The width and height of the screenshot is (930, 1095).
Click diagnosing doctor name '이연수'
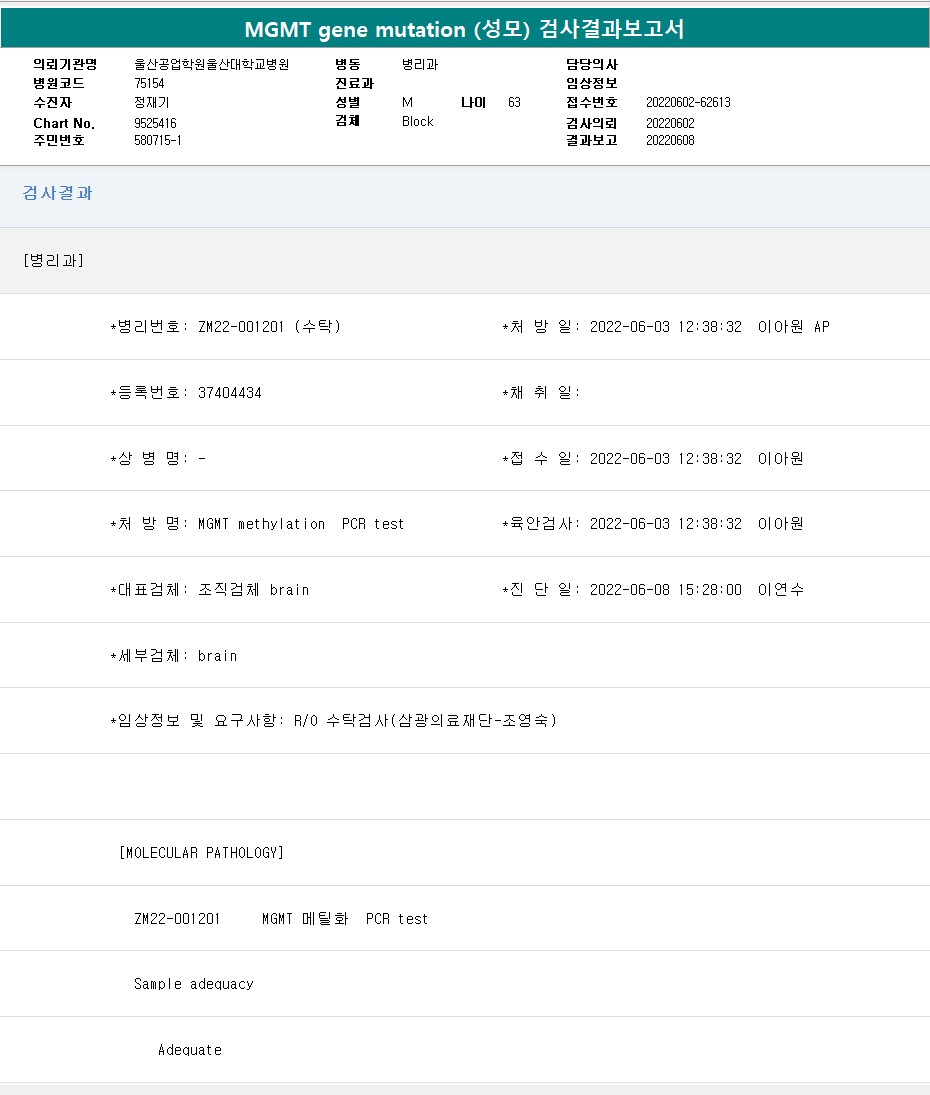point(781,589)
